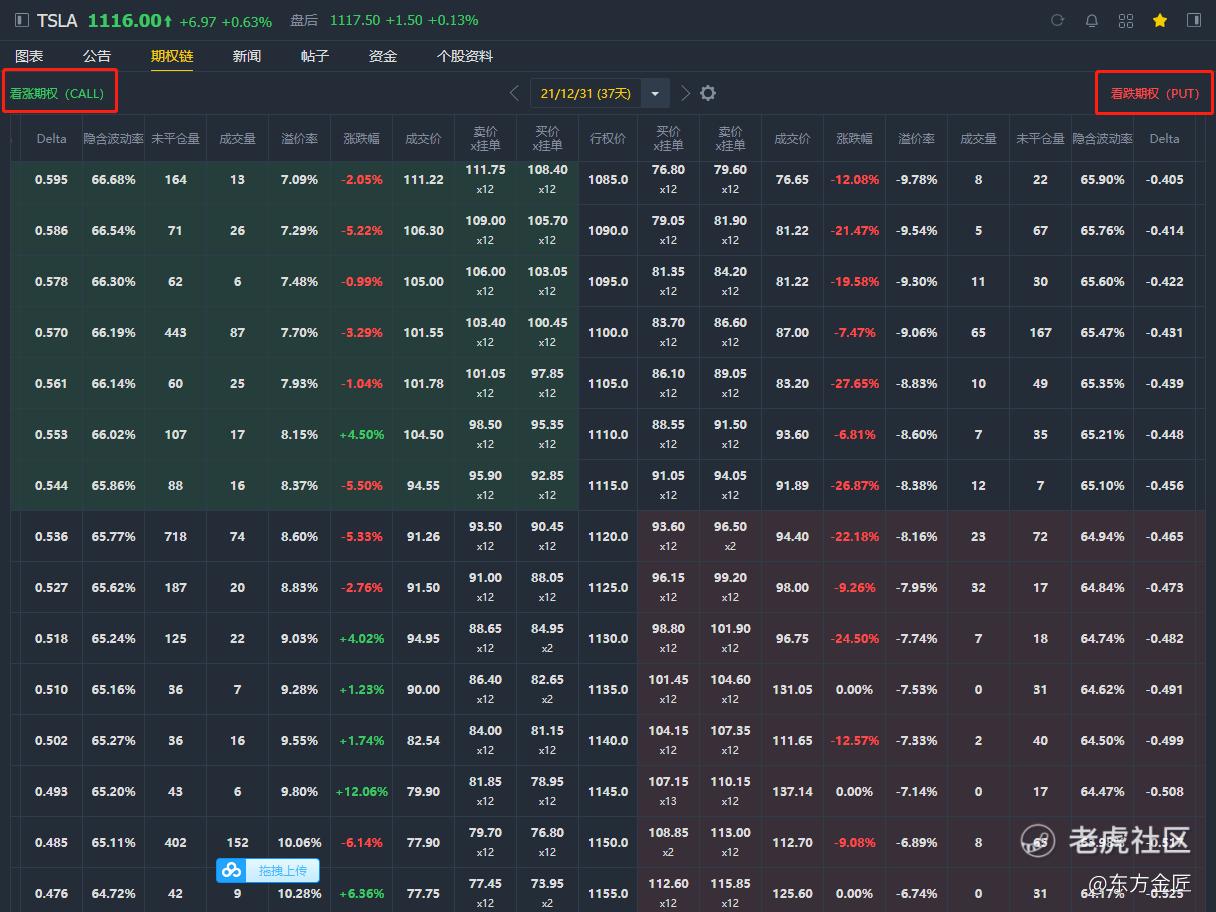Go to previous expiration date arrow

click(x=514, y=93)
